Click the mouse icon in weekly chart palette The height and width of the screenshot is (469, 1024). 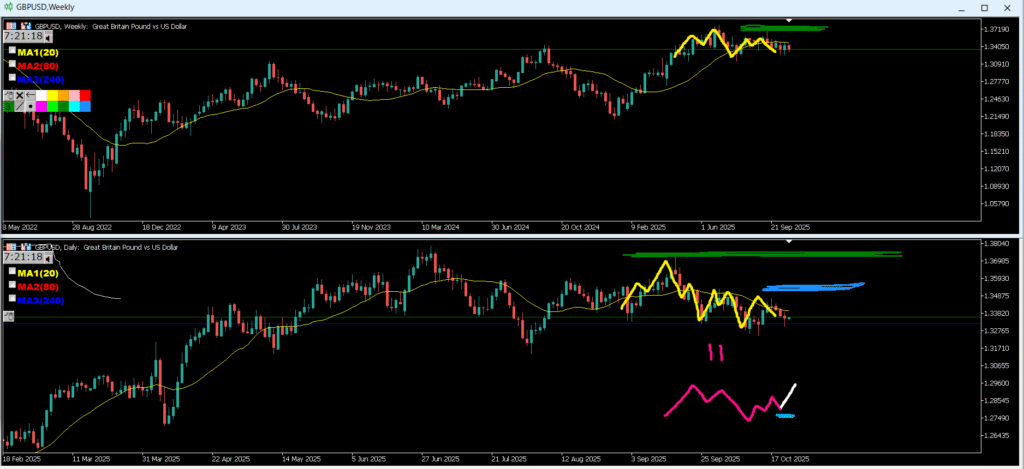point(7,95)
